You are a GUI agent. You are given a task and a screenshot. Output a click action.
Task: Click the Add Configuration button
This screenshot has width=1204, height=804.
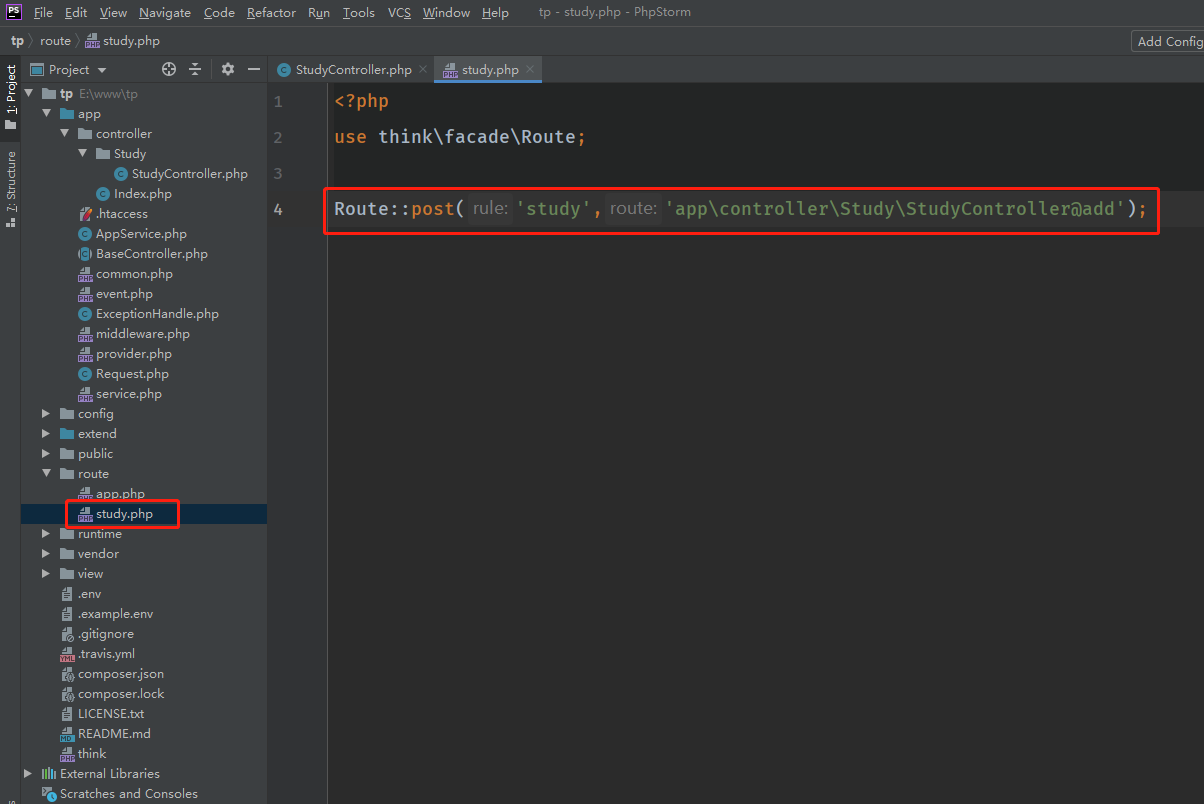click(1167, 41)
